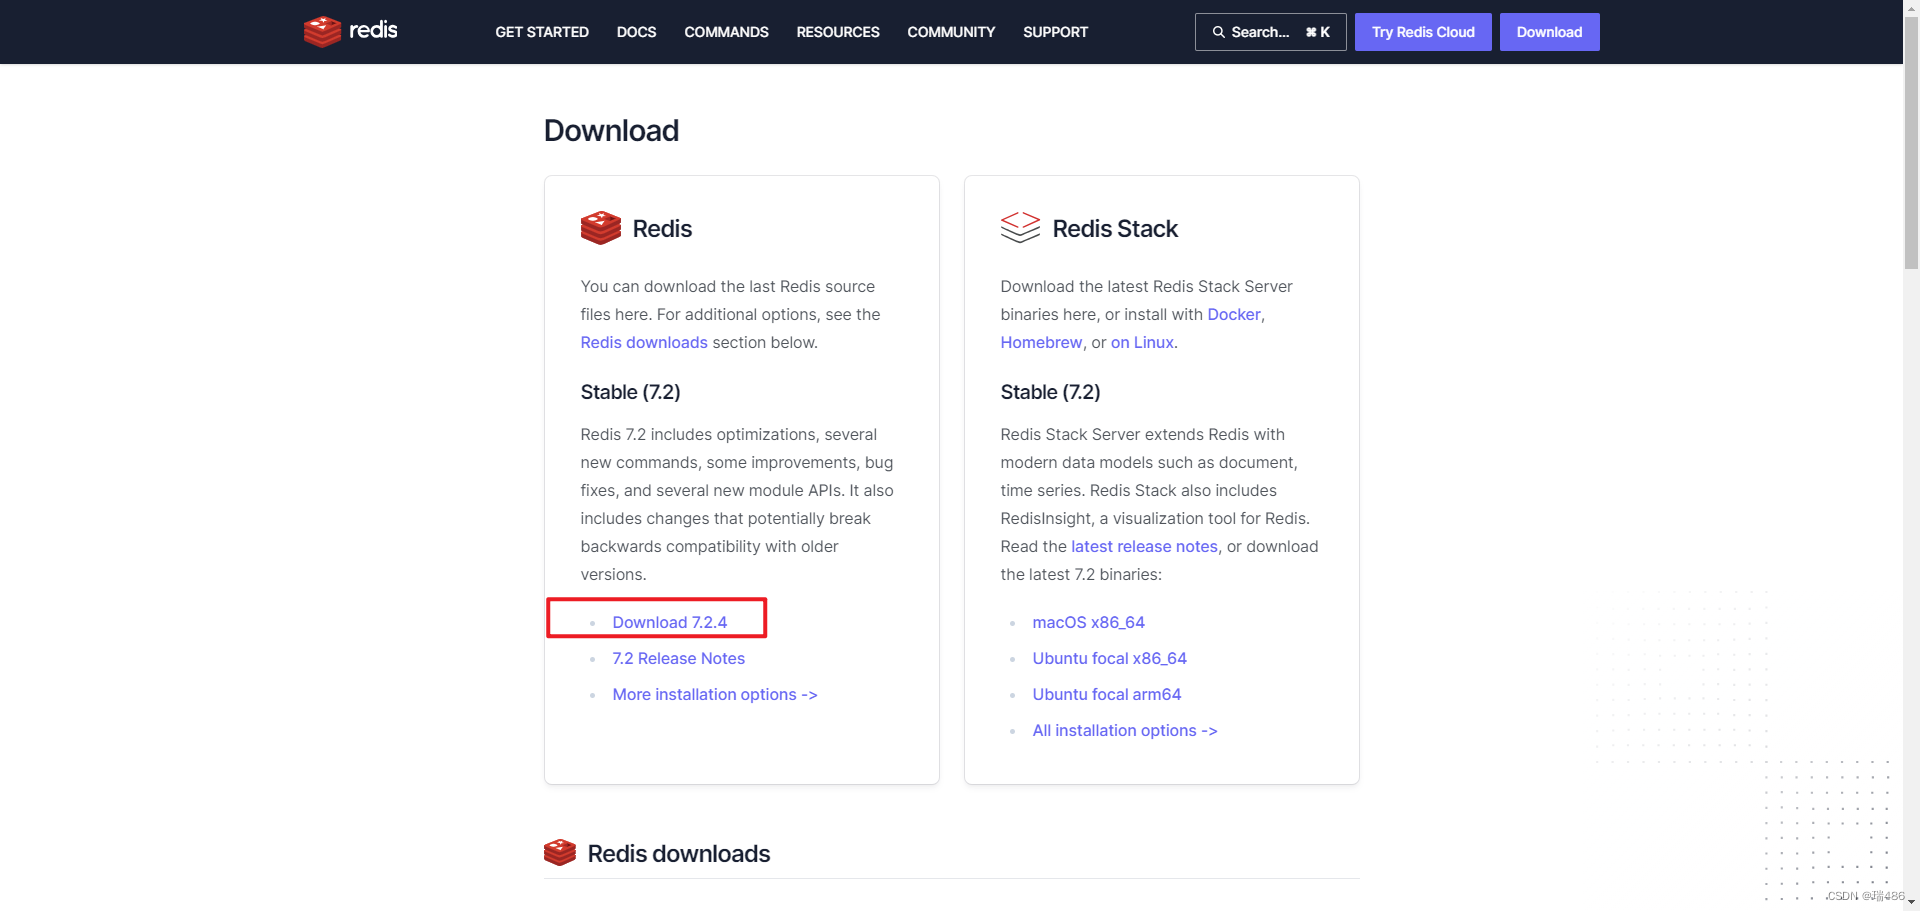Click Stable (7.2) heading in Redis card
The width and height of the screenshot is (1920, 911).
630,392
